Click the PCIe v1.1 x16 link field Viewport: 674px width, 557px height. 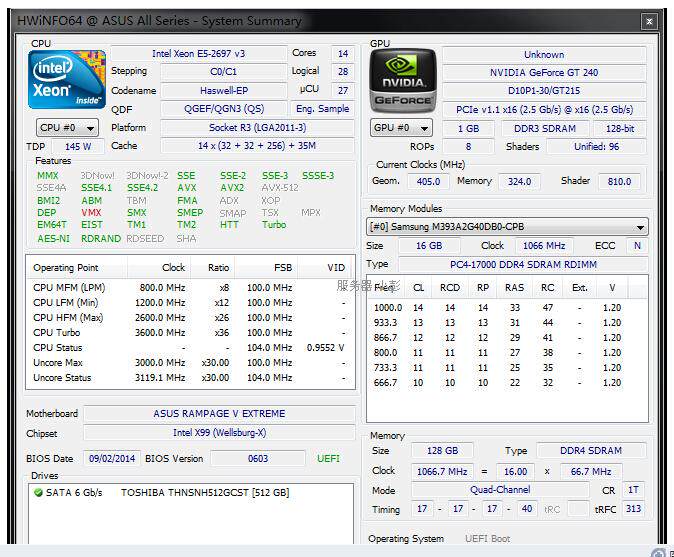pos(544,110)
